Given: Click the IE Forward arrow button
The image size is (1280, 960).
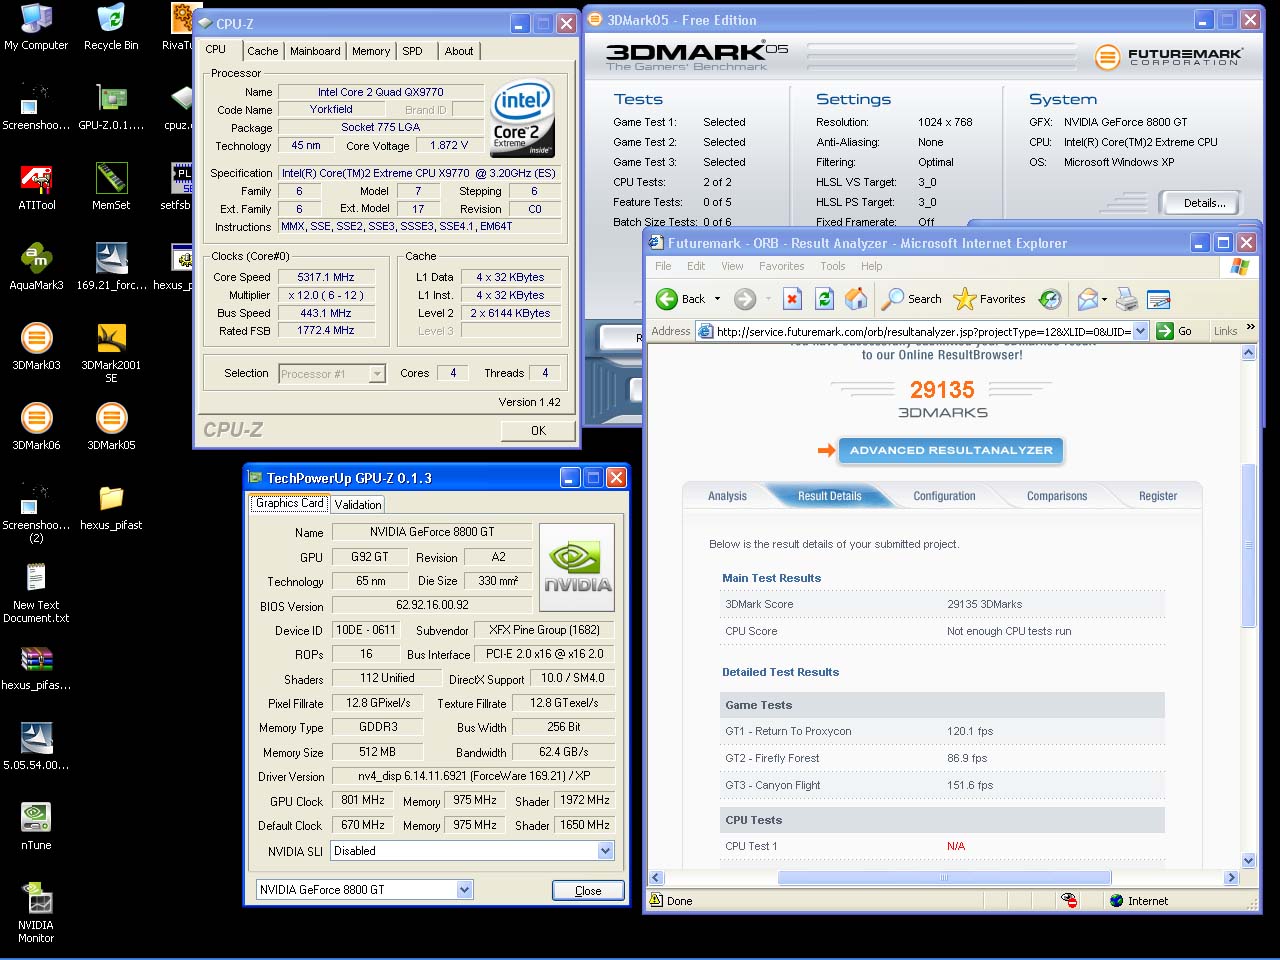Looking at the screenshot, I should pyautogui.click(x=744, y=299).
